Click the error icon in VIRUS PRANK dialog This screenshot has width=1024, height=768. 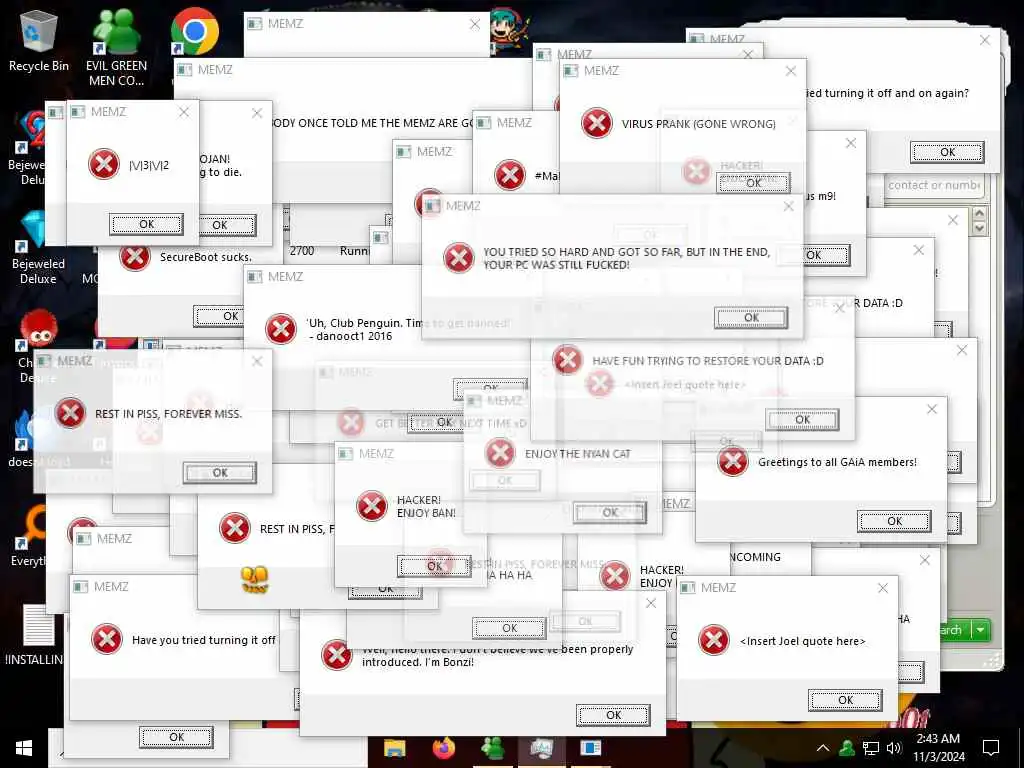point(597,123)
